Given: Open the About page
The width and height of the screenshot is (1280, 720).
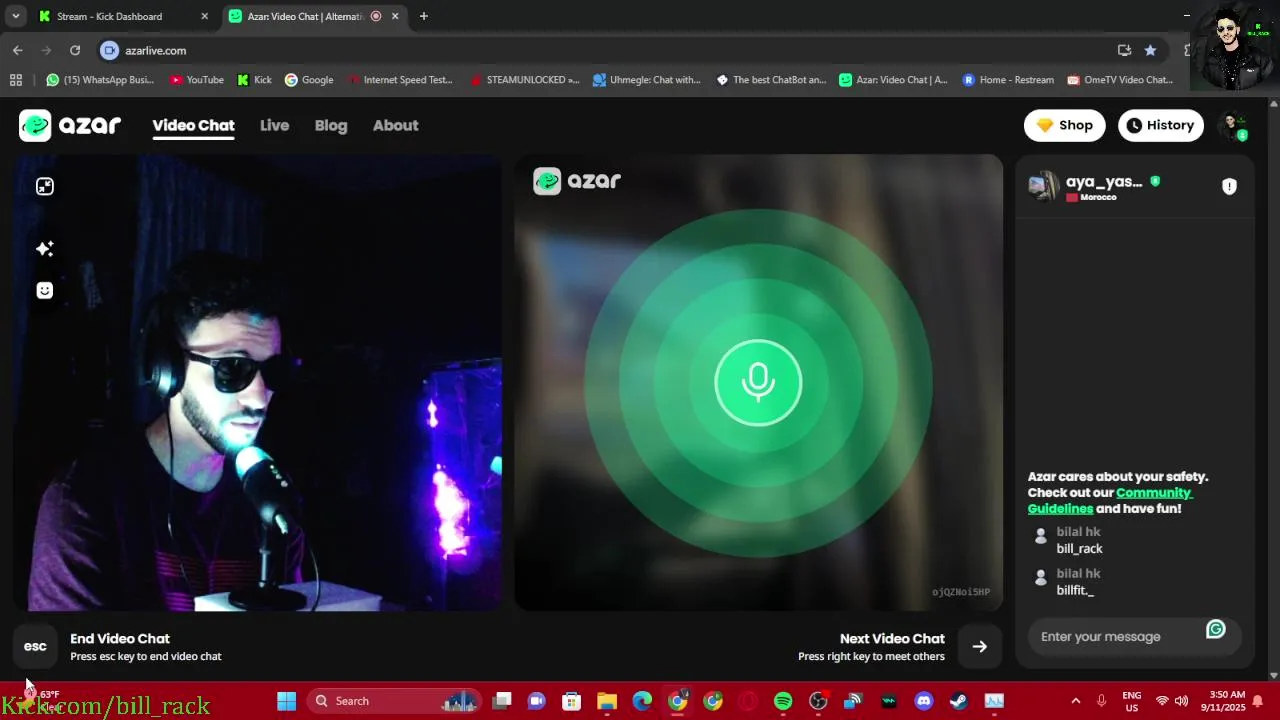Looking at the screenshot, I should click(x=395, y=125).
